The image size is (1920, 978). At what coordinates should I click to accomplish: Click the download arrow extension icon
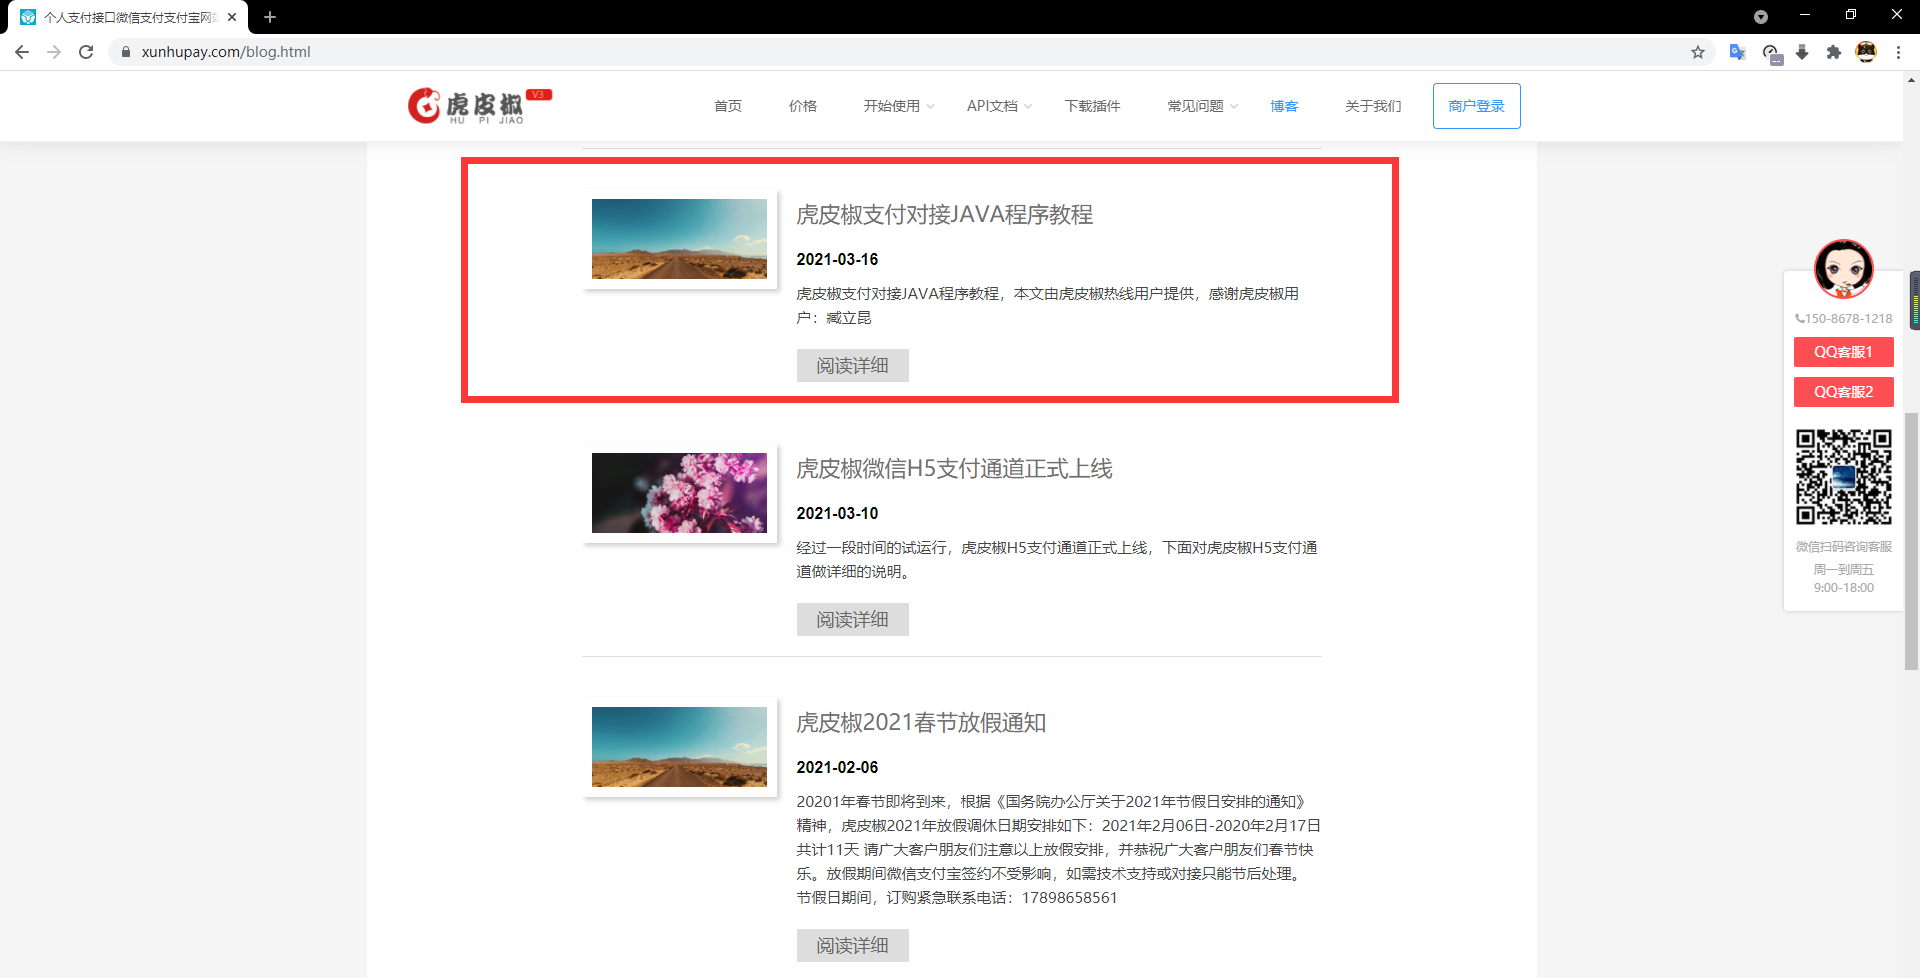pyautogui.click(x=1802, y=52)
